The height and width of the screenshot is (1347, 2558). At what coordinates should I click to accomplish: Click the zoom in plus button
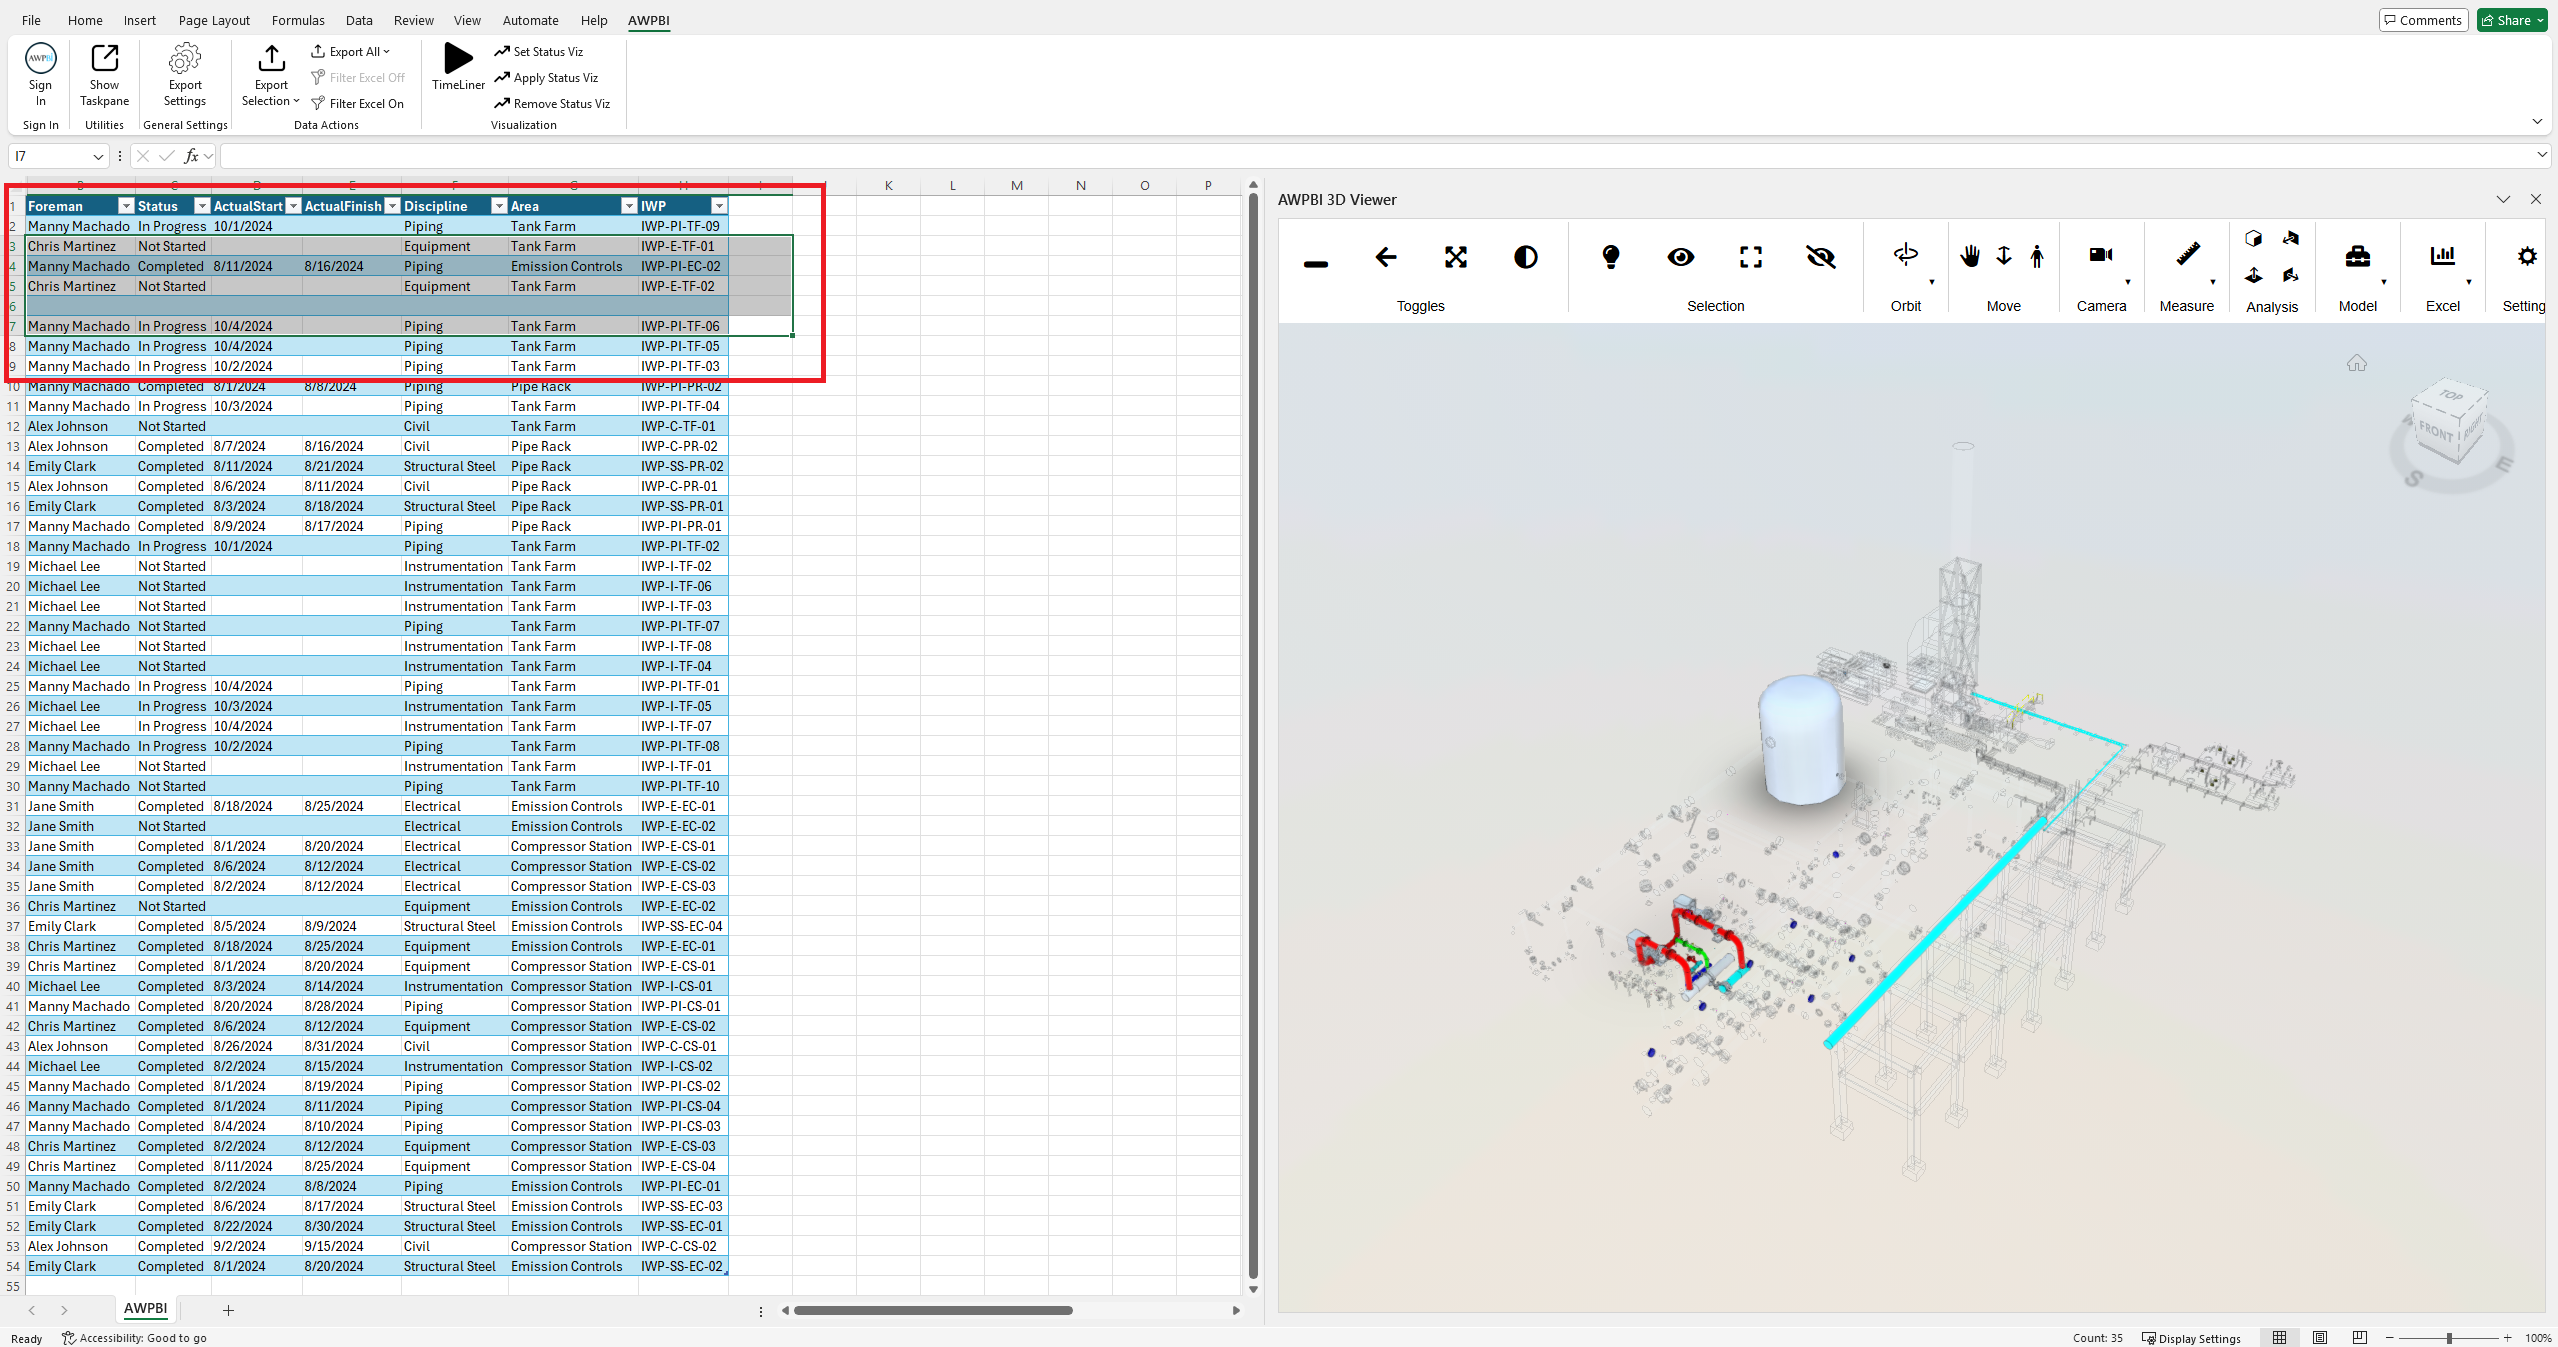pos(2507,1338)
